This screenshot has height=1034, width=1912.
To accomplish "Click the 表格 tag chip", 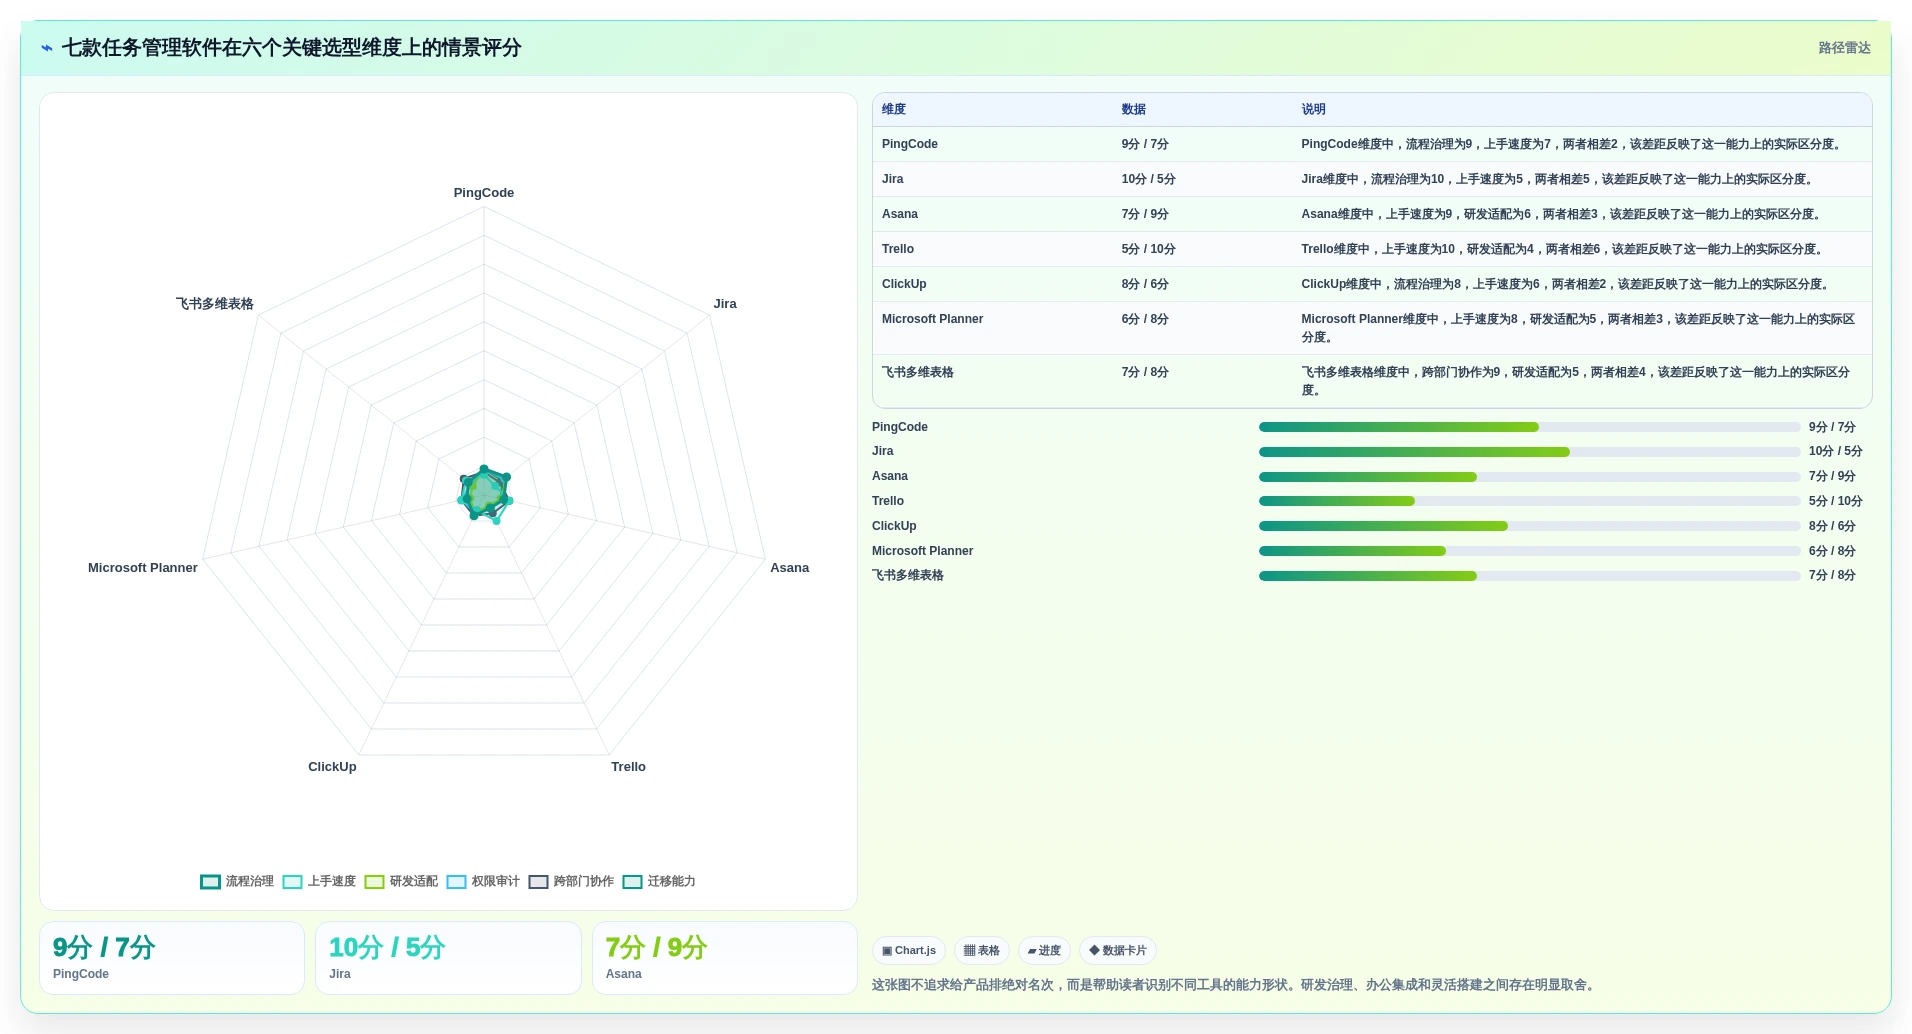I will (982, 951).
